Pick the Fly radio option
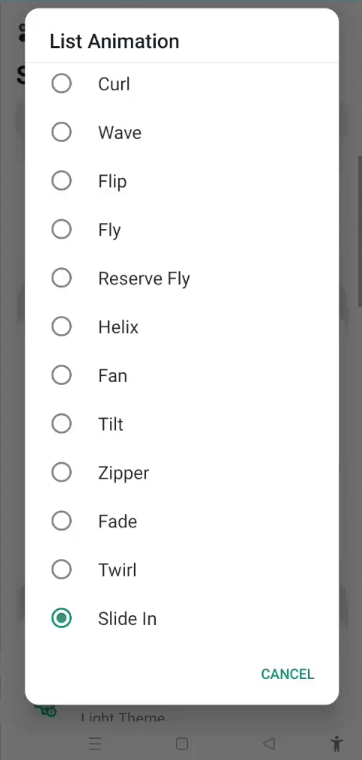The height and width of the screenshot is (760, 362). point(62,229)
